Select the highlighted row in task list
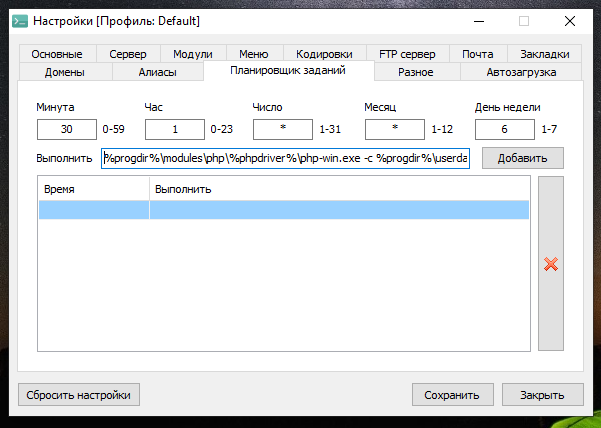The height and width of the screenshot is (428, 601). (x=284, y=209)
